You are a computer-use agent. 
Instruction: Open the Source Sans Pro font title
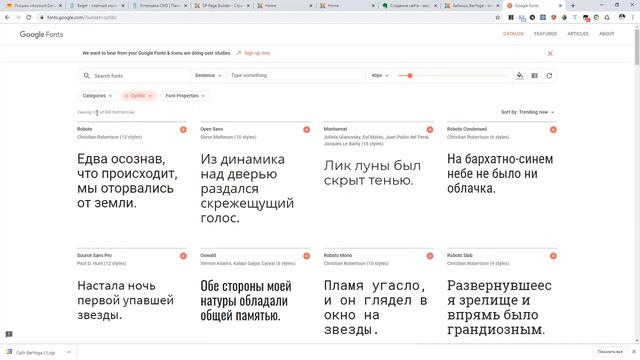94,256
